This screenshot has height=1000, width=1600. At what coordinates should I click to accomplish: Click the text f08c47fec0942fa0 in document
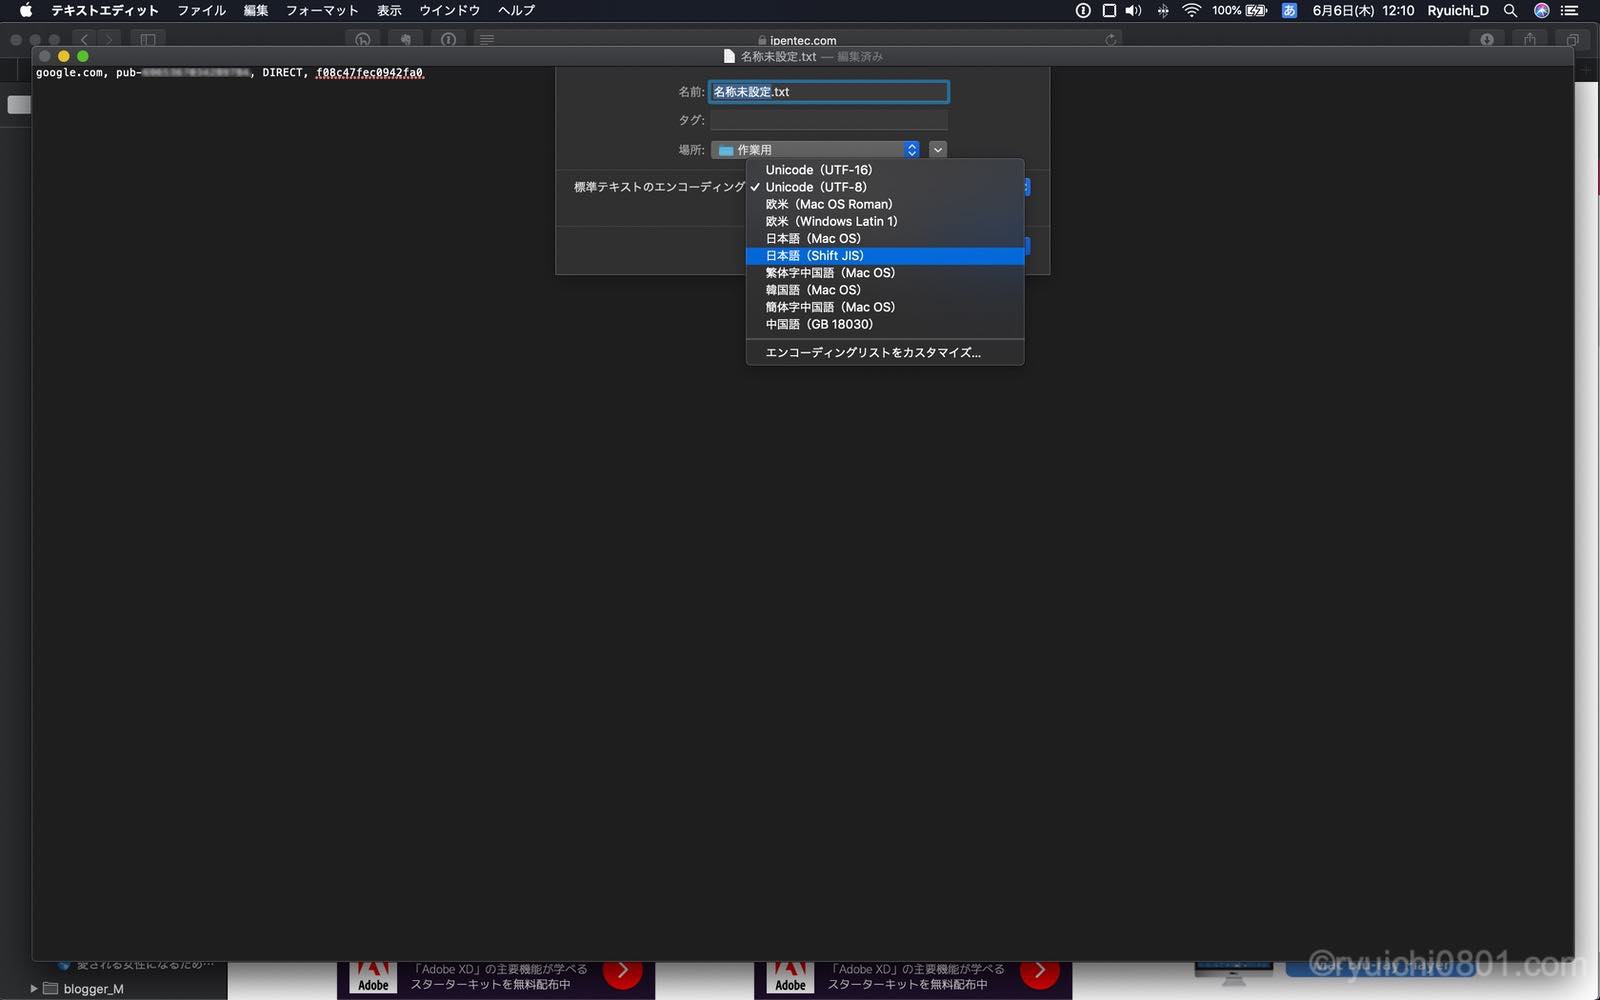coord(369,73)
